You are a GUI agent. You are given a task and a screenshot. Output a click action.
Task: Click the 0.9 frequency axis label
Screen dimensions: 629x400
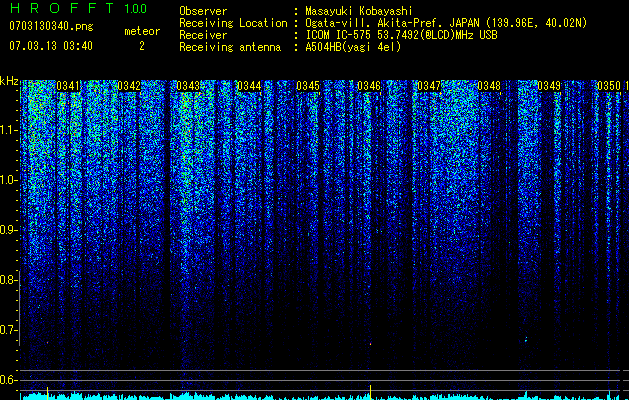pos(8,230)
